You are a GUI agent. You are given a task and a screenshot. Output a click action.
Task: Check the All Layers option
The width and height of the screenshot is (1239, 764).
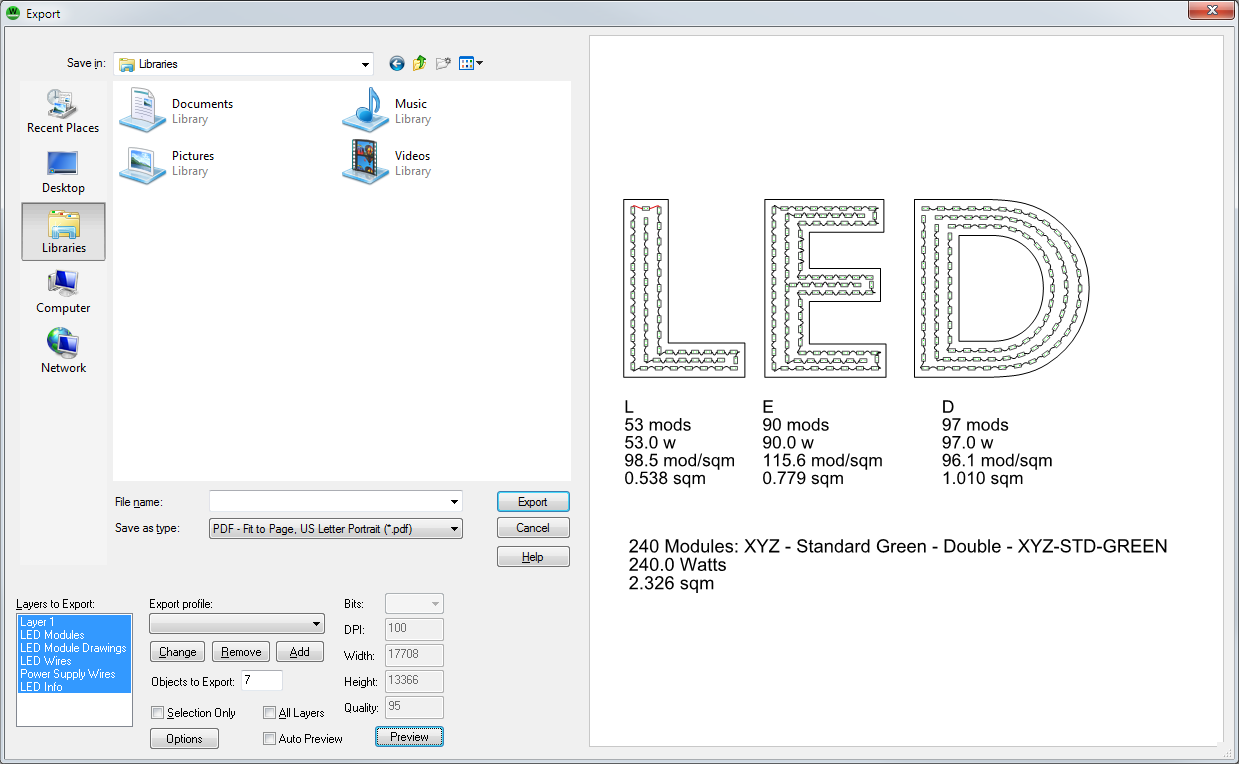coord(270,713)
